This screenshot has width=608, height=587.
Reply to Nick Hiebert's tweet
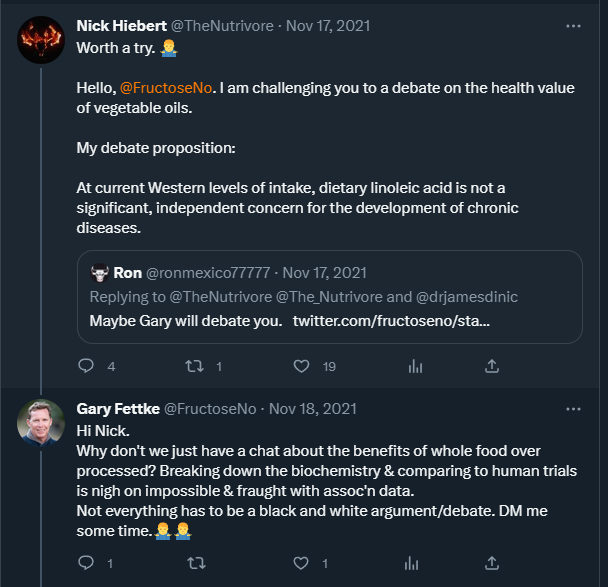(86, 367)
